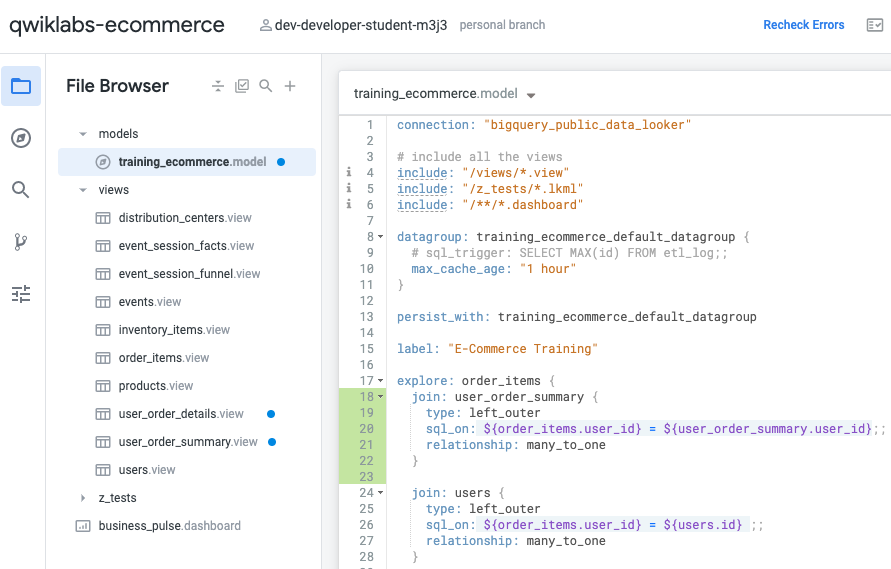Click the personal branch label

point(502,25)
